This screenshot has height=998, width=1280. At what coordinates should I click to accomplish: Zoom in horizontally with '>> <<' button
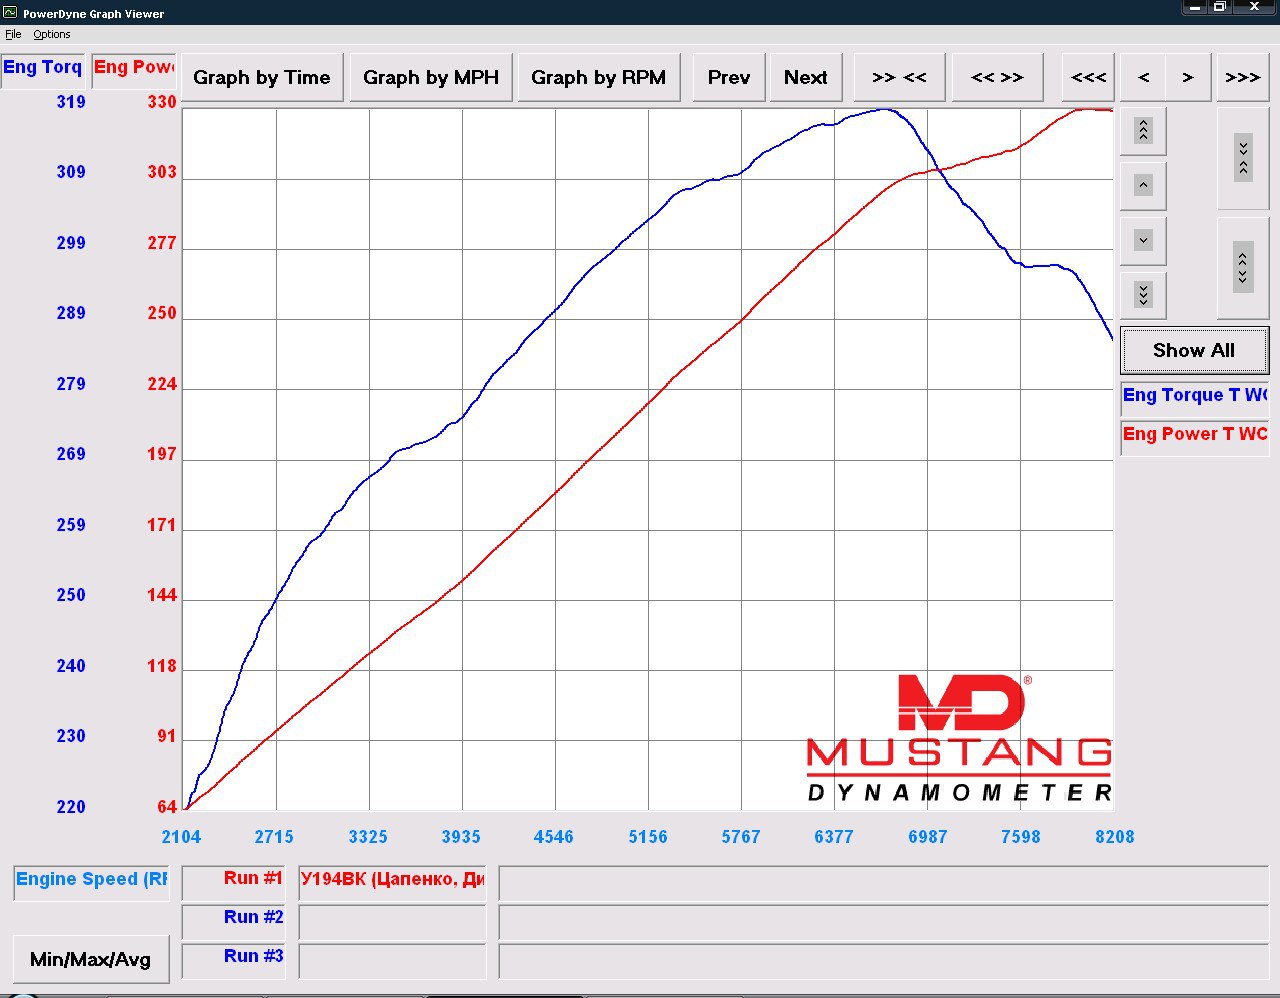click(899, 78)
